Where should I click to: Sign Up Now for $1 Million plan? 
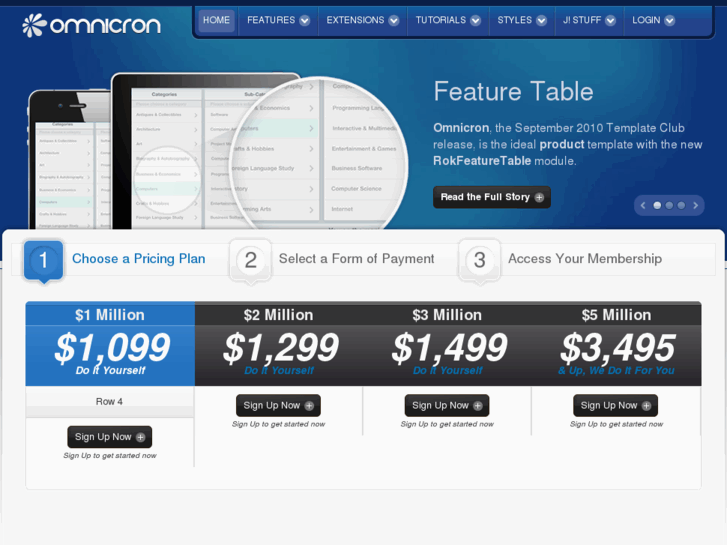[x=109, y=437]
